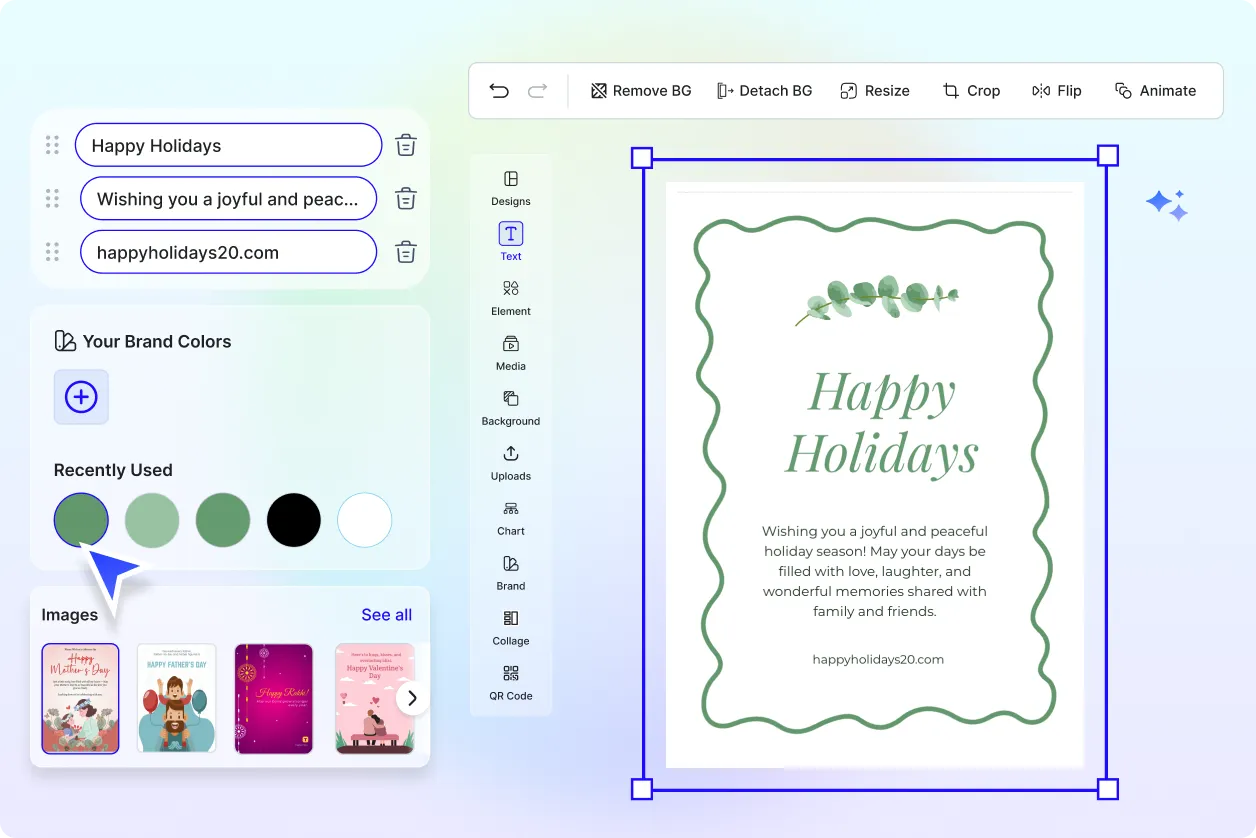This screenshot has height=838, width=1256.
Task: Open the Media panel
Action: [510, 354]
